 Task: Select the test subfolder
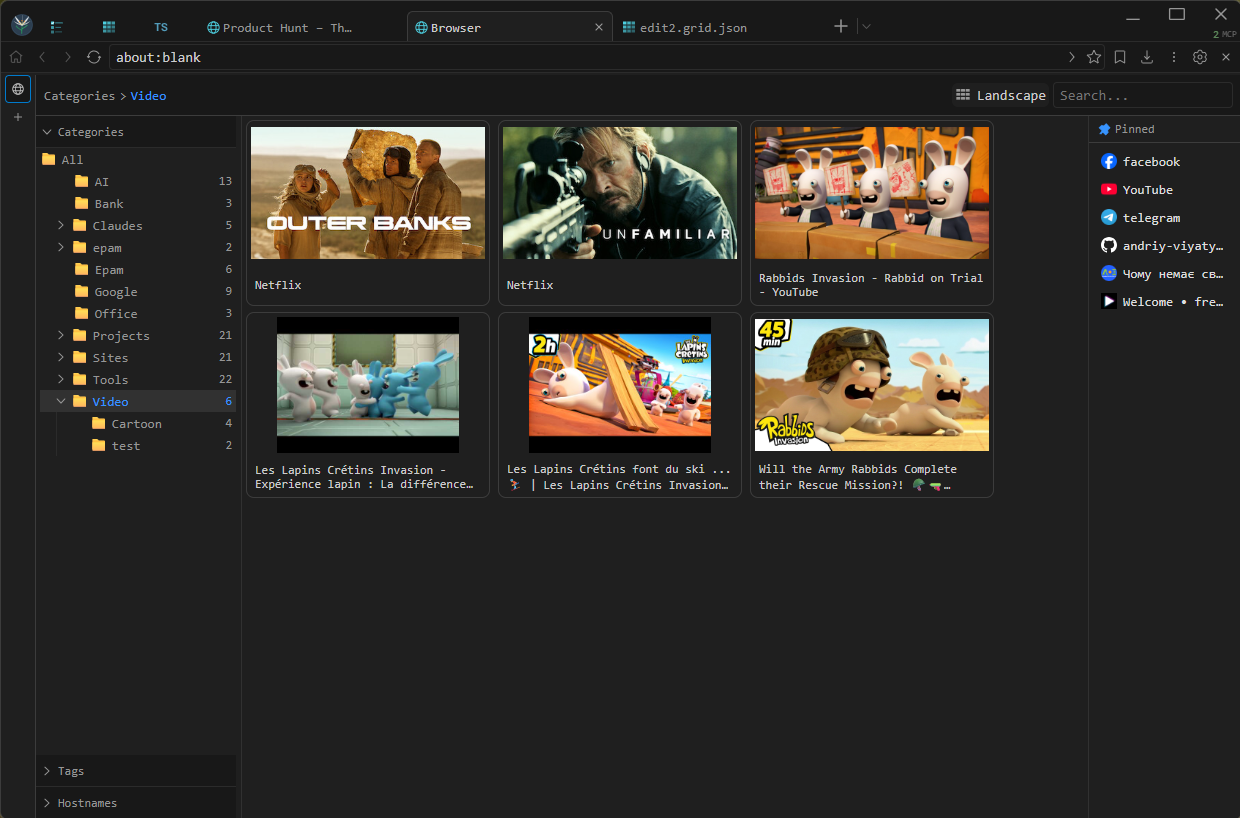click(x=137, y=446)
